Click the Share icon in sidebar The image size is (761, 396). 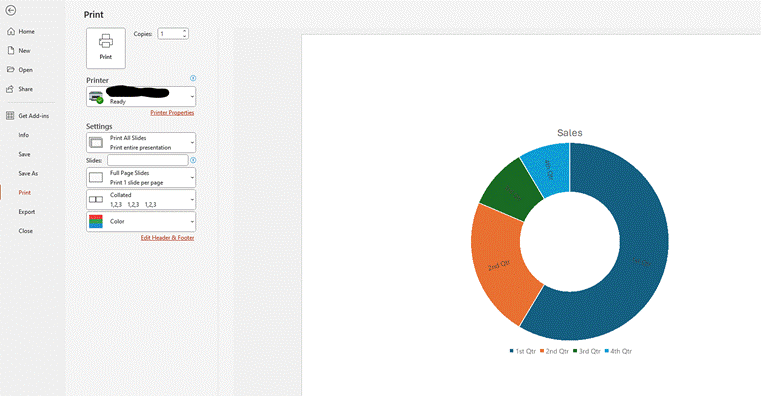pyautogui.click(x=10, y=89)
